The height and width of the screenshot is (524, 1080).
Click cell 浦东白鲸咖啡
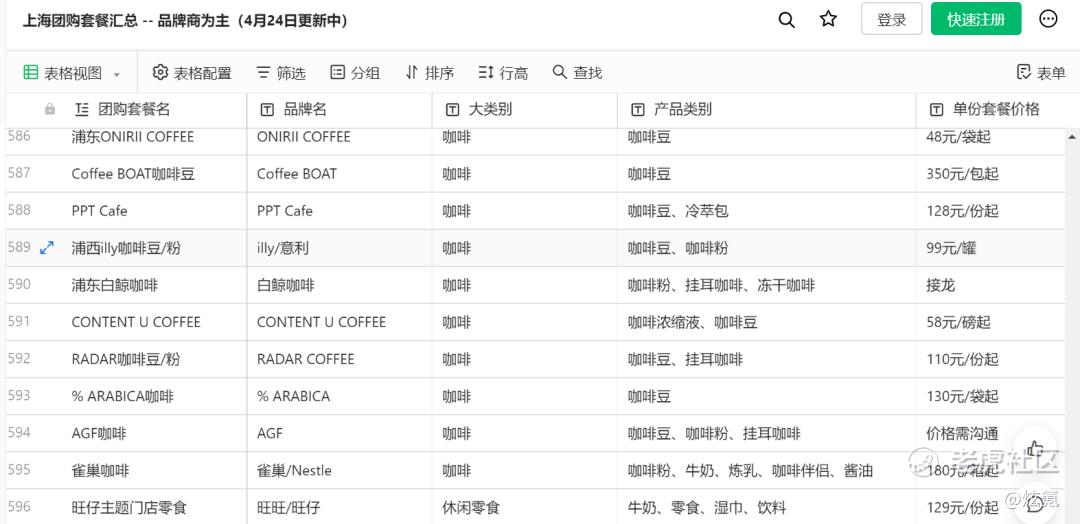tap(114, 286)
